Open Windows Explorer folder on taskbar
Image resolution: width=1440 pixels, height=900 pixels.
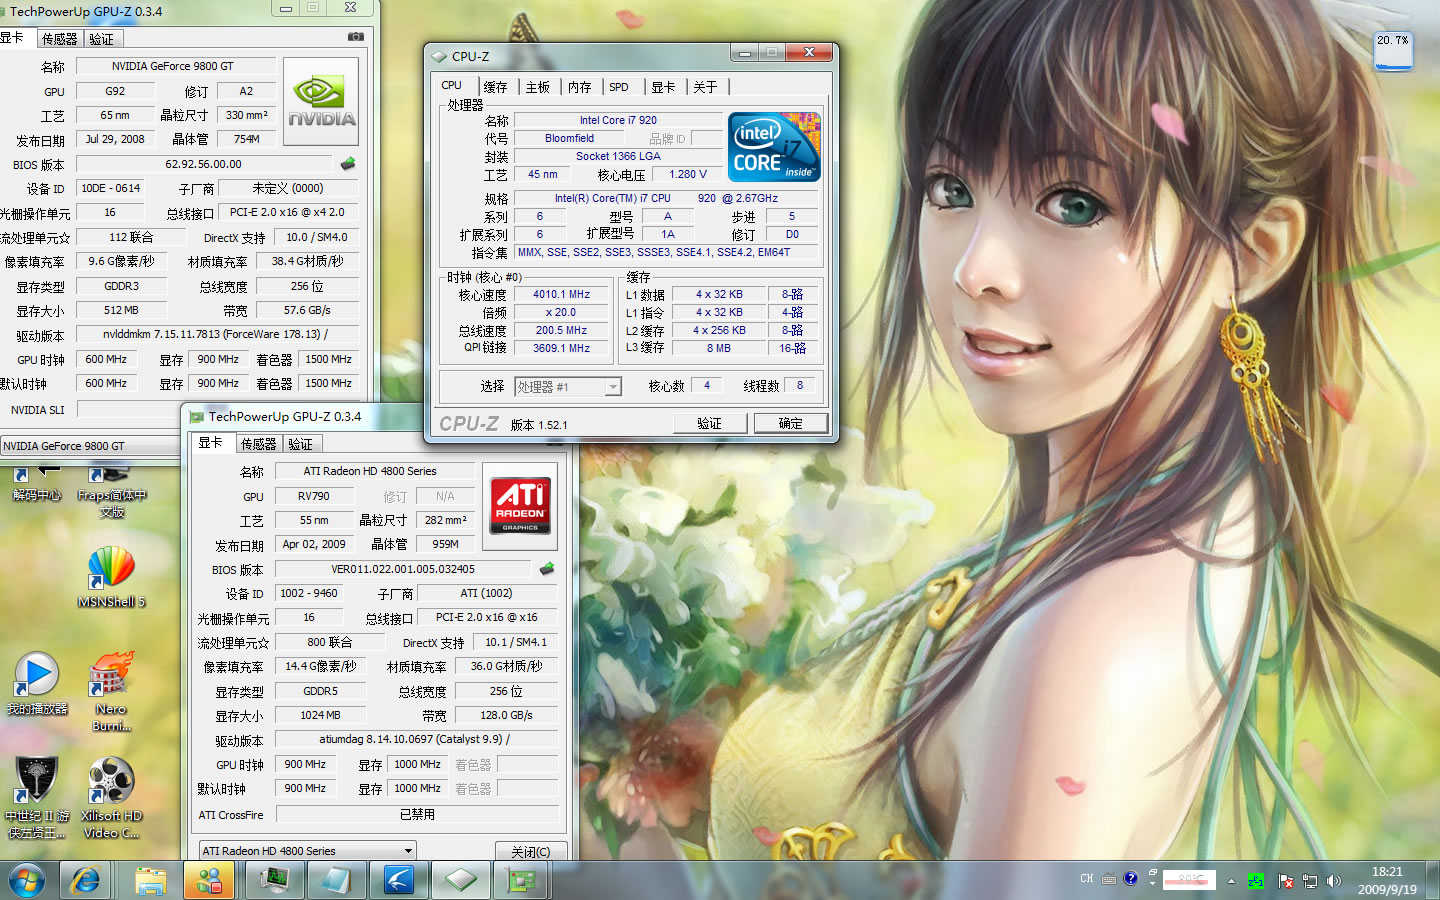point(150,880)
